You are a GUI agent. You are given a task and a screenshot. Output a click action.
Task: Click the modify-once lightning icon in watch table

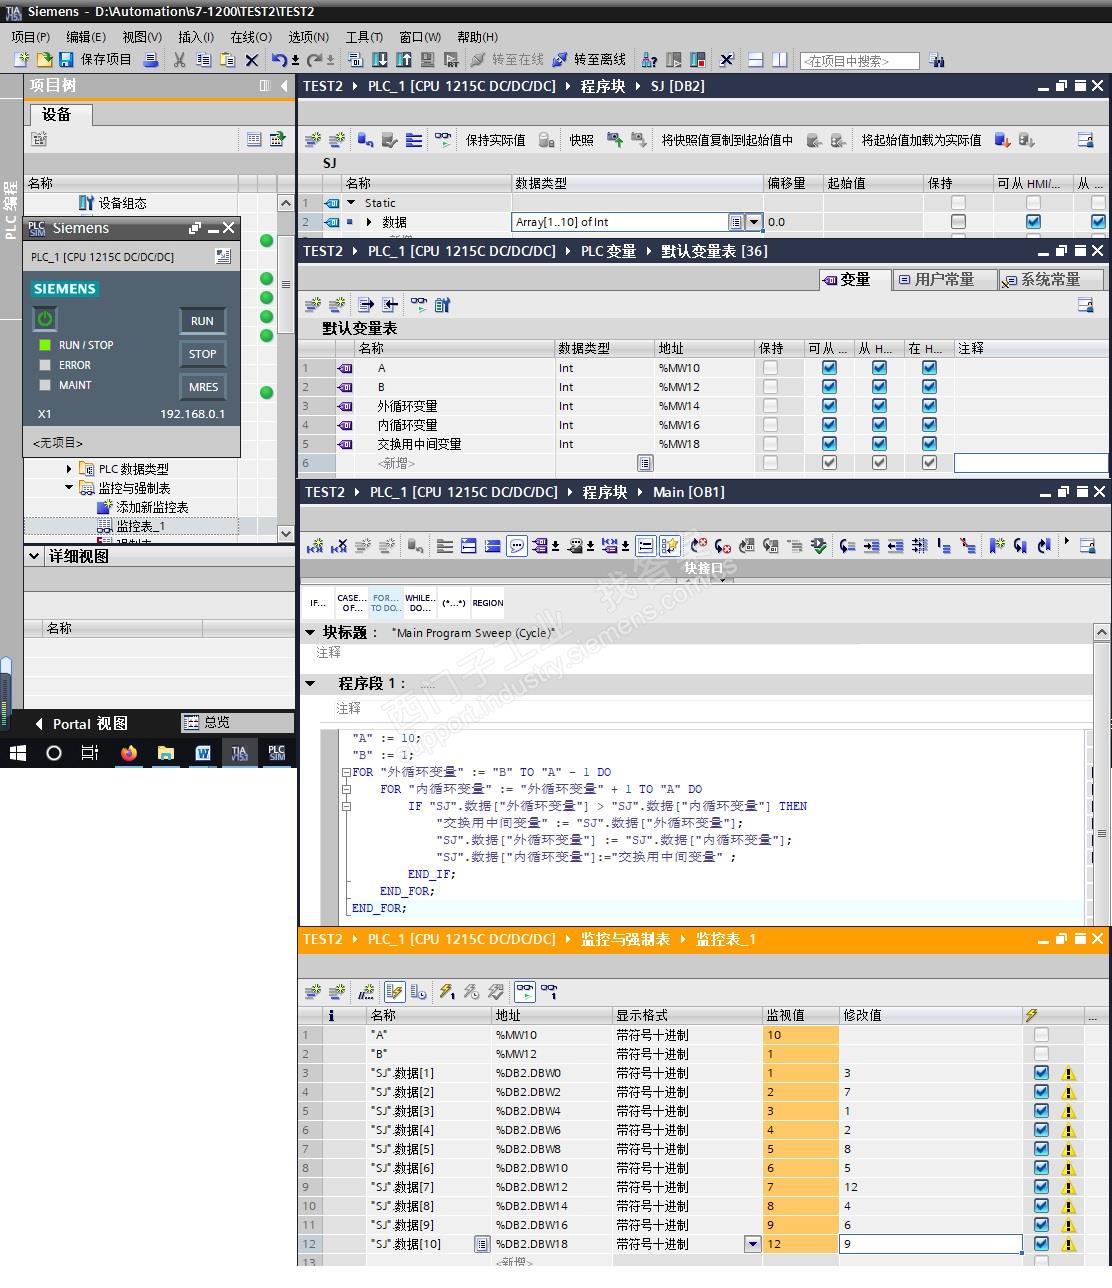coord(446,992)
